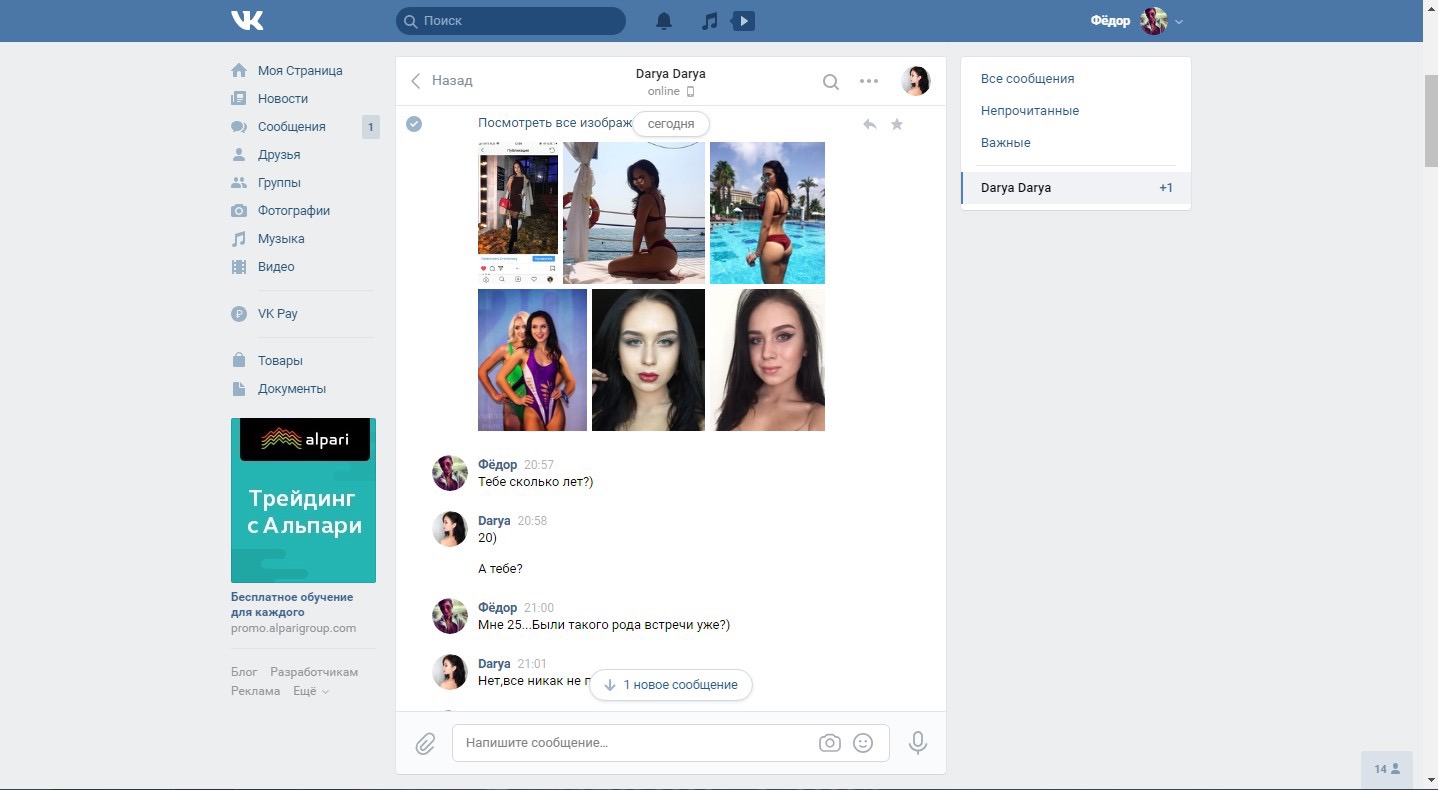
Task: Click the unread counter badge next to Сообщения
Action: [371, 127]
